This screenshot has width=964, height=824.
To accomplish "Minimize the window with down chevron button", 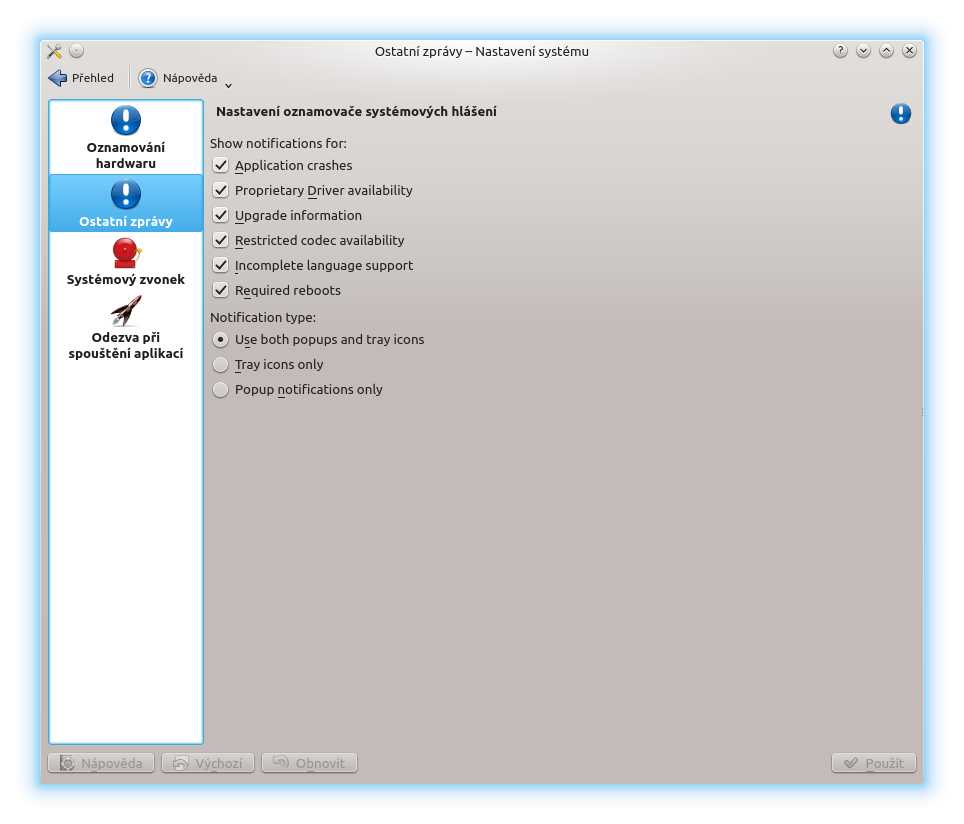I will pos(863,51).
